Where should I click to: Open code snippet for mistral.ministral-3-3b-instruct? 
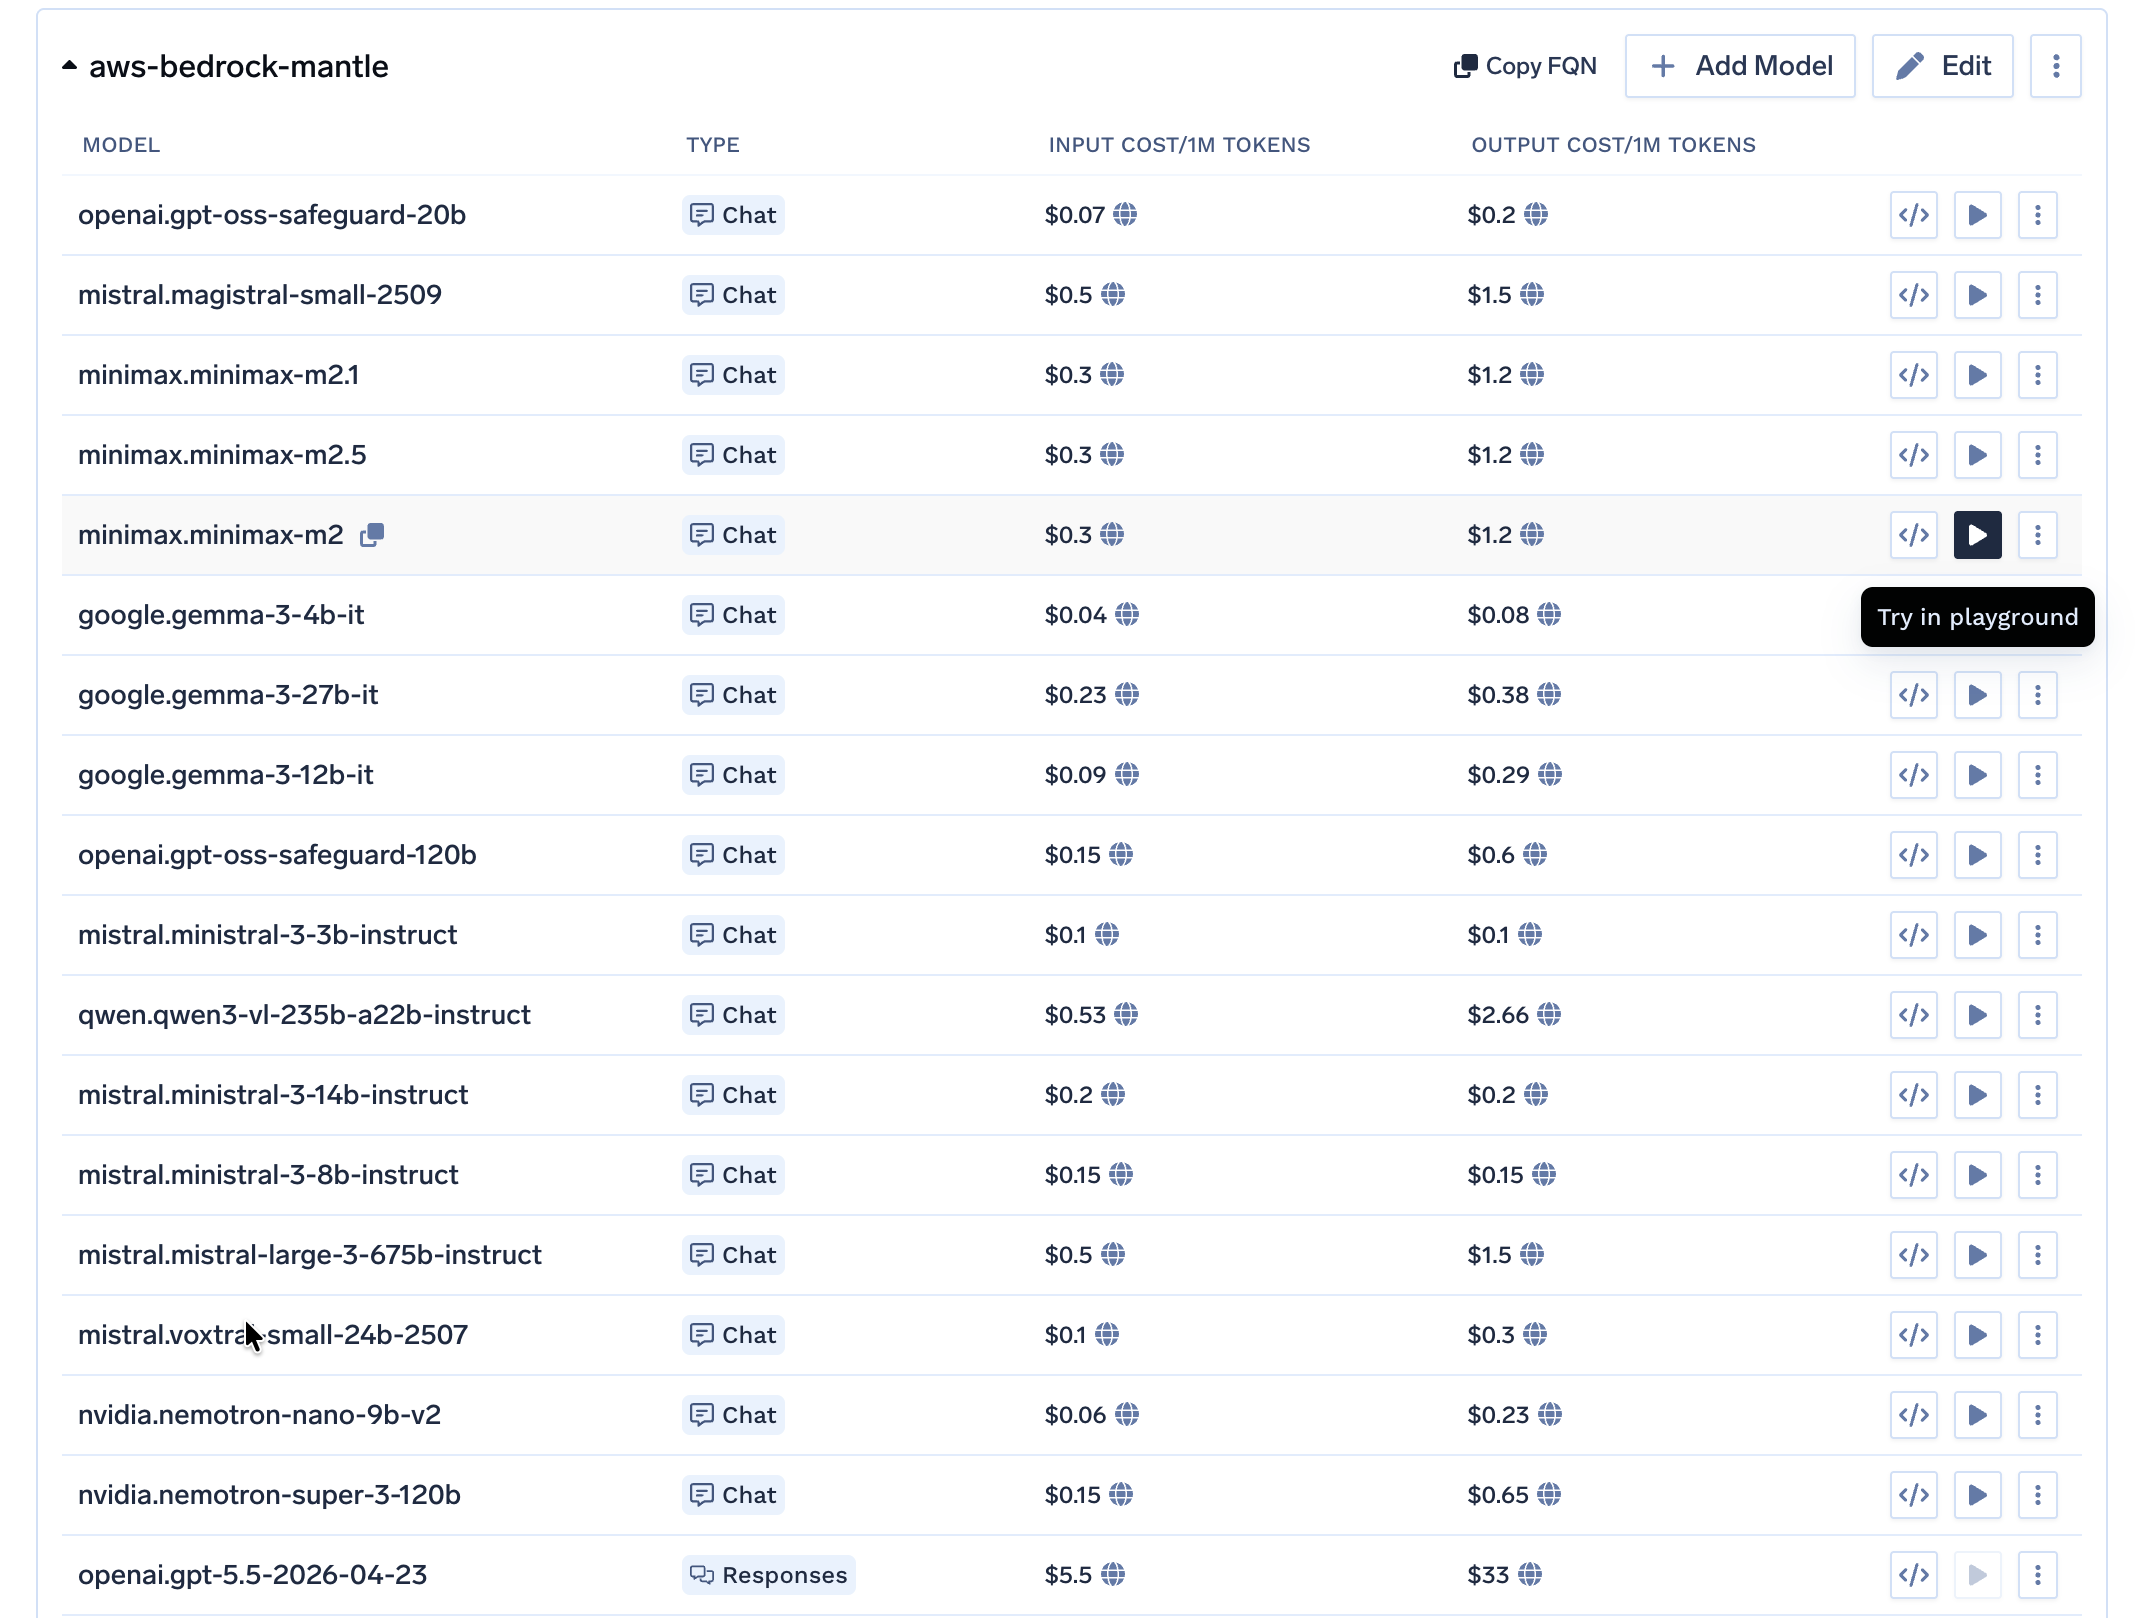pos(1914,935)
